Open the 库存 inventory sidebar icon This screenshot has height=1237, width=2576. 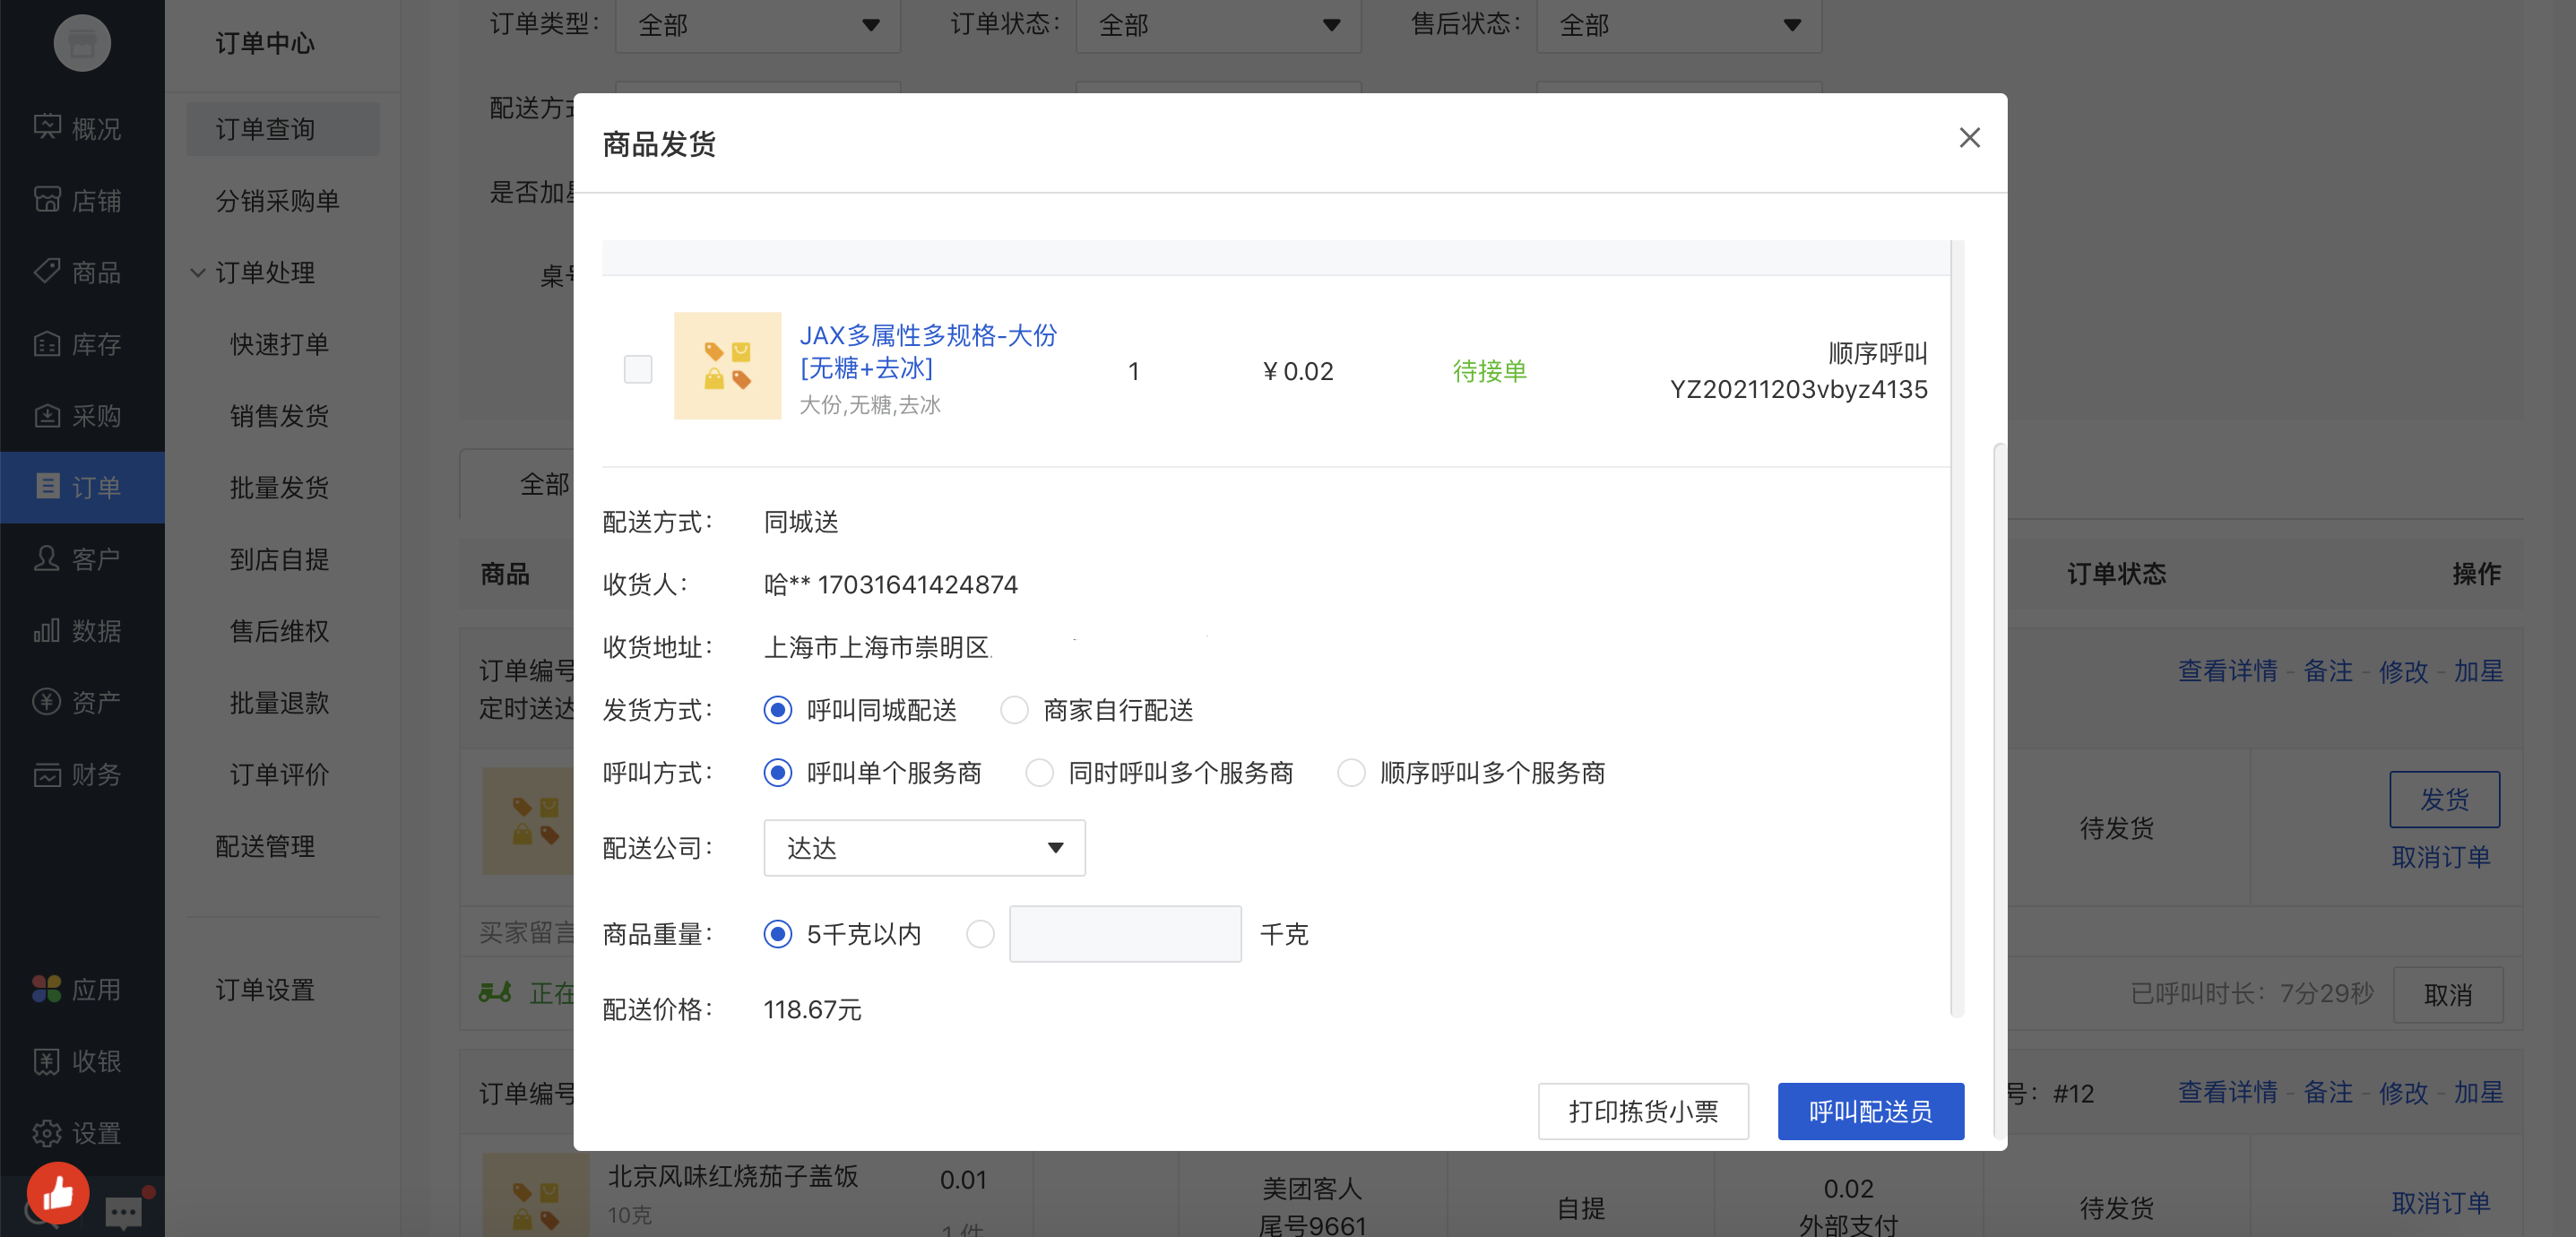coord(47,344)
